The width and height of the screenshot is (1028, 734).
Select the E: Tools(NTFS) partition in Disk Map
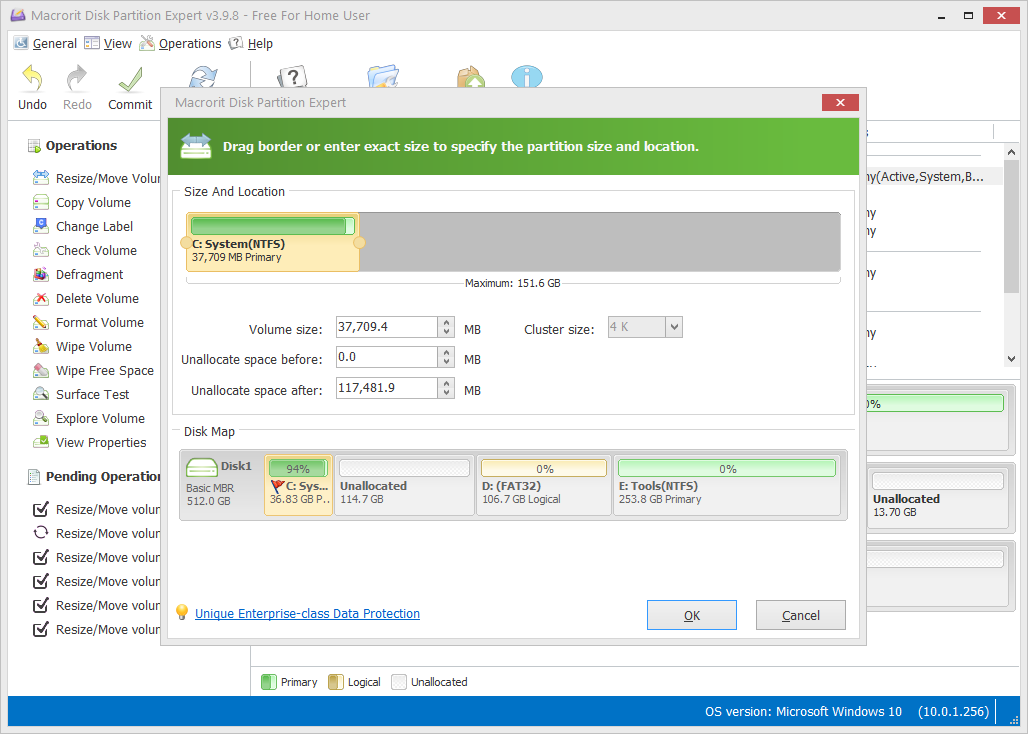[x=726, y=485]
